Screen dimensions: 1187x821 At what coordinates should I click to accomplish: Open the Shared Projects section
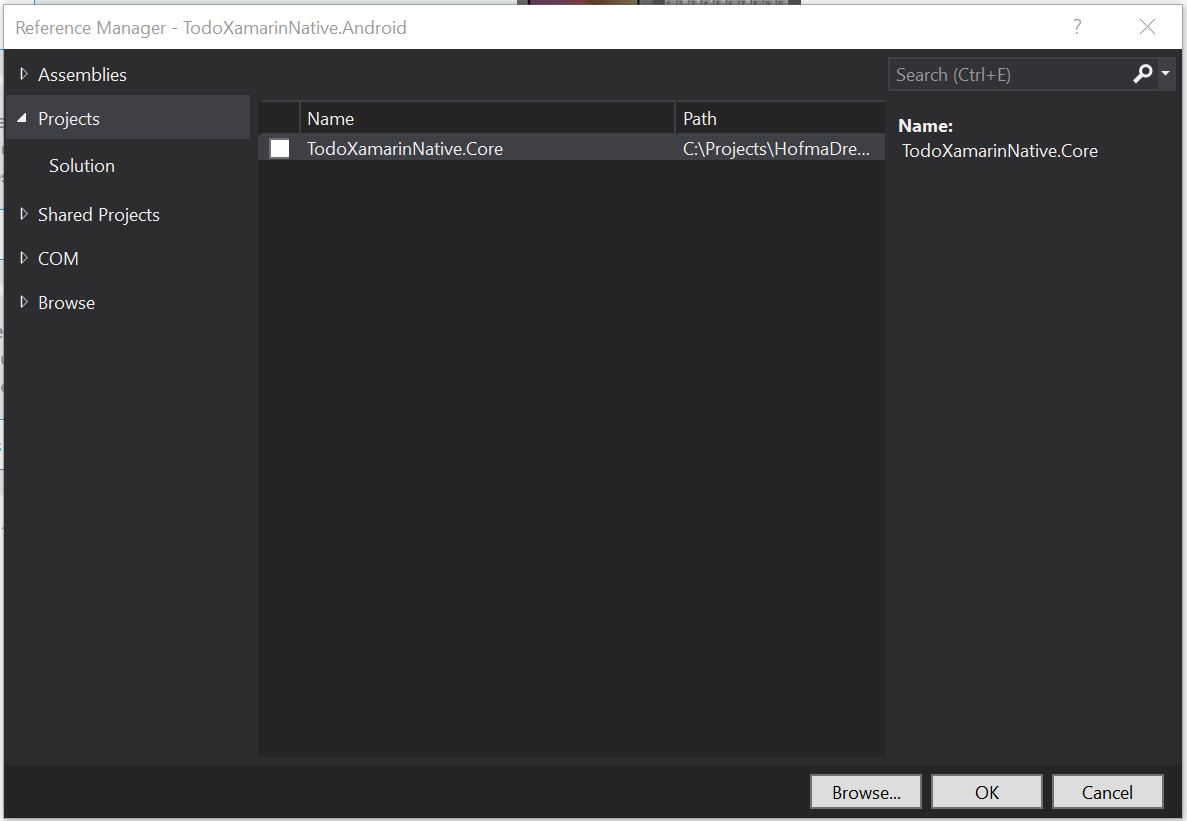pyautogui.click(x=99, y=215)
